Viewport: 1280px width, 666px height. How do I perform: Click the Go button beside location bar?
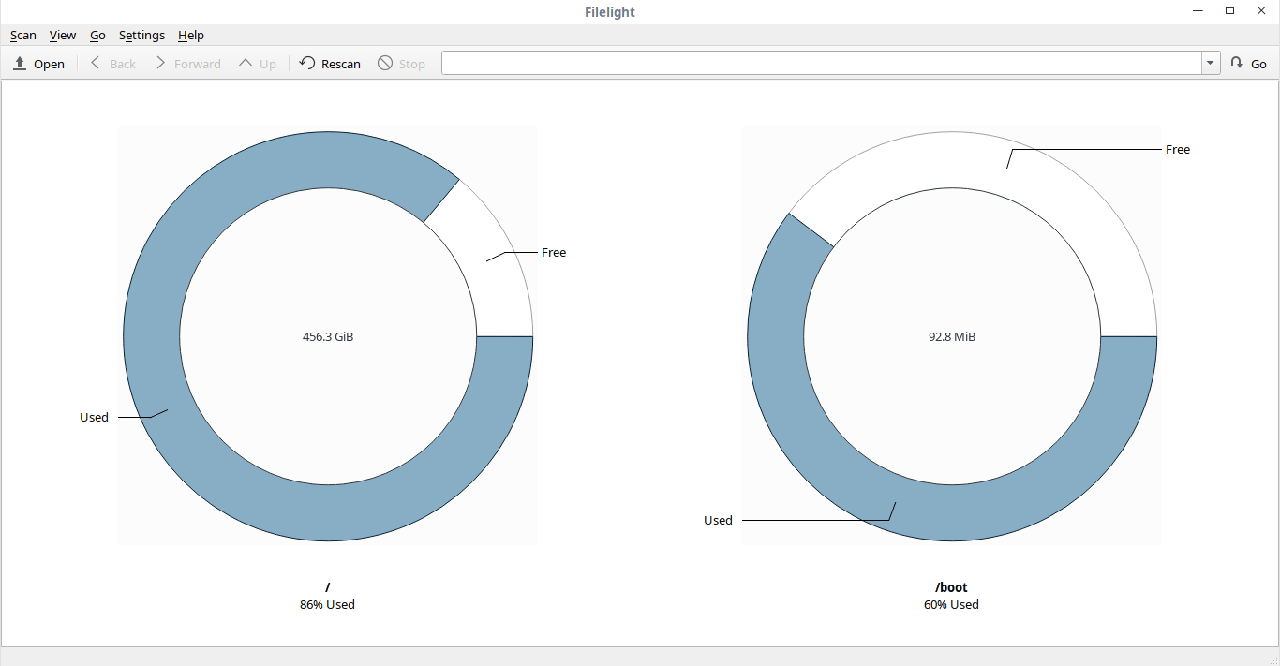(x=1248, y=64)
